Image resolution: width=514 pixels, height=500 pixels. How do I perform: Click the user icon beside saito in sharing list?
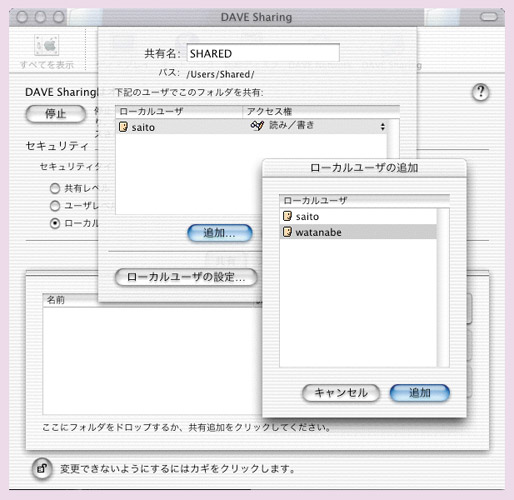123,127
